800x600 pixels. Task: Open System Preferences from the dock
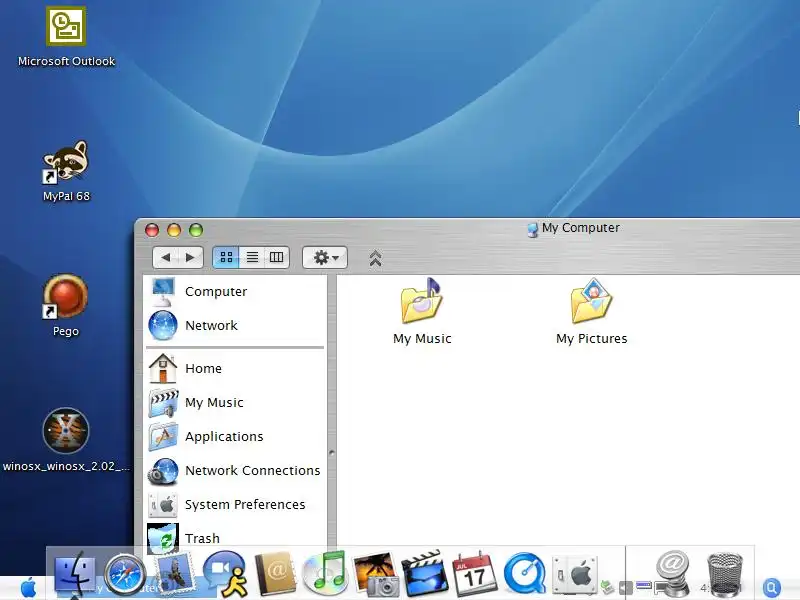(575, 574)
